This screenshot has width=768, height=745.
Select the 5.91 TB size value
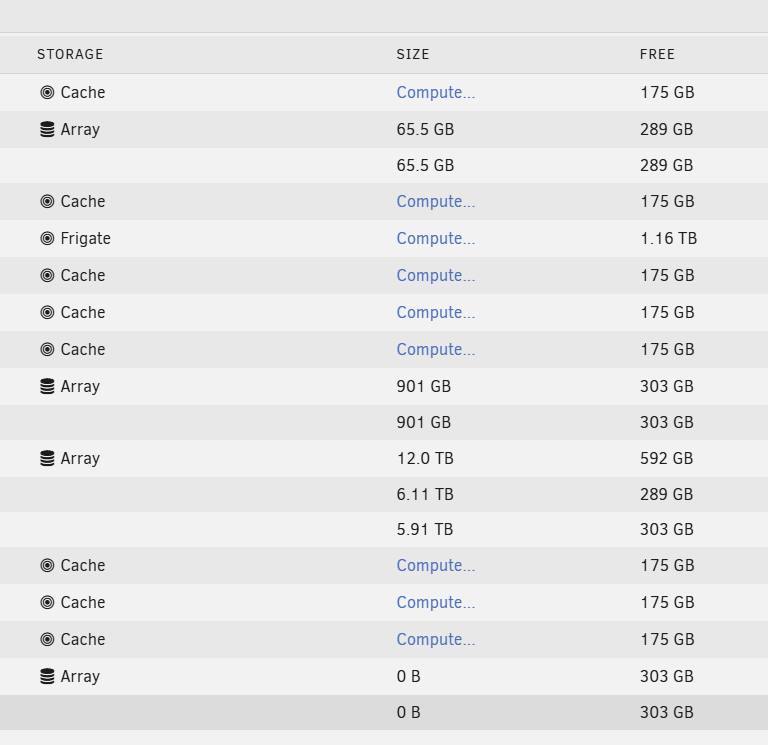tap(425, 529)
